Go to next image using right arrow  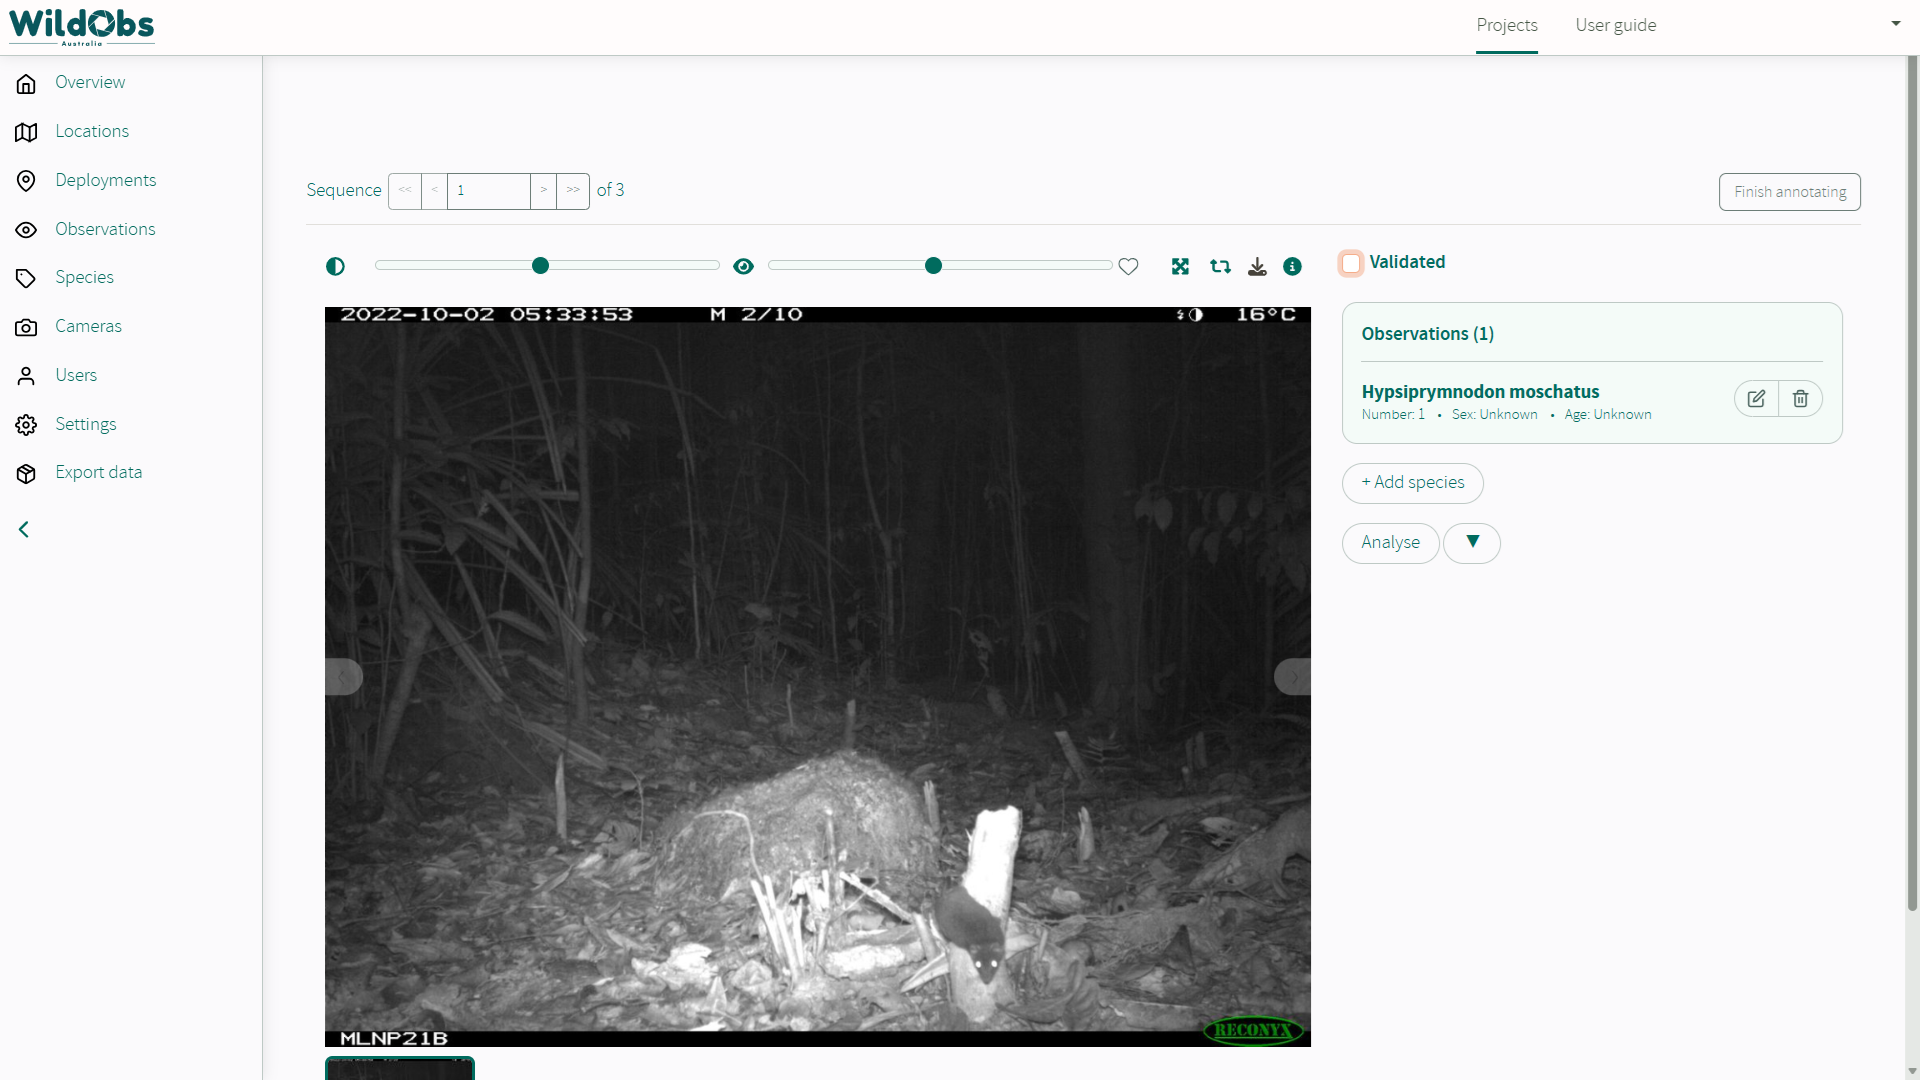(1292, 677)
